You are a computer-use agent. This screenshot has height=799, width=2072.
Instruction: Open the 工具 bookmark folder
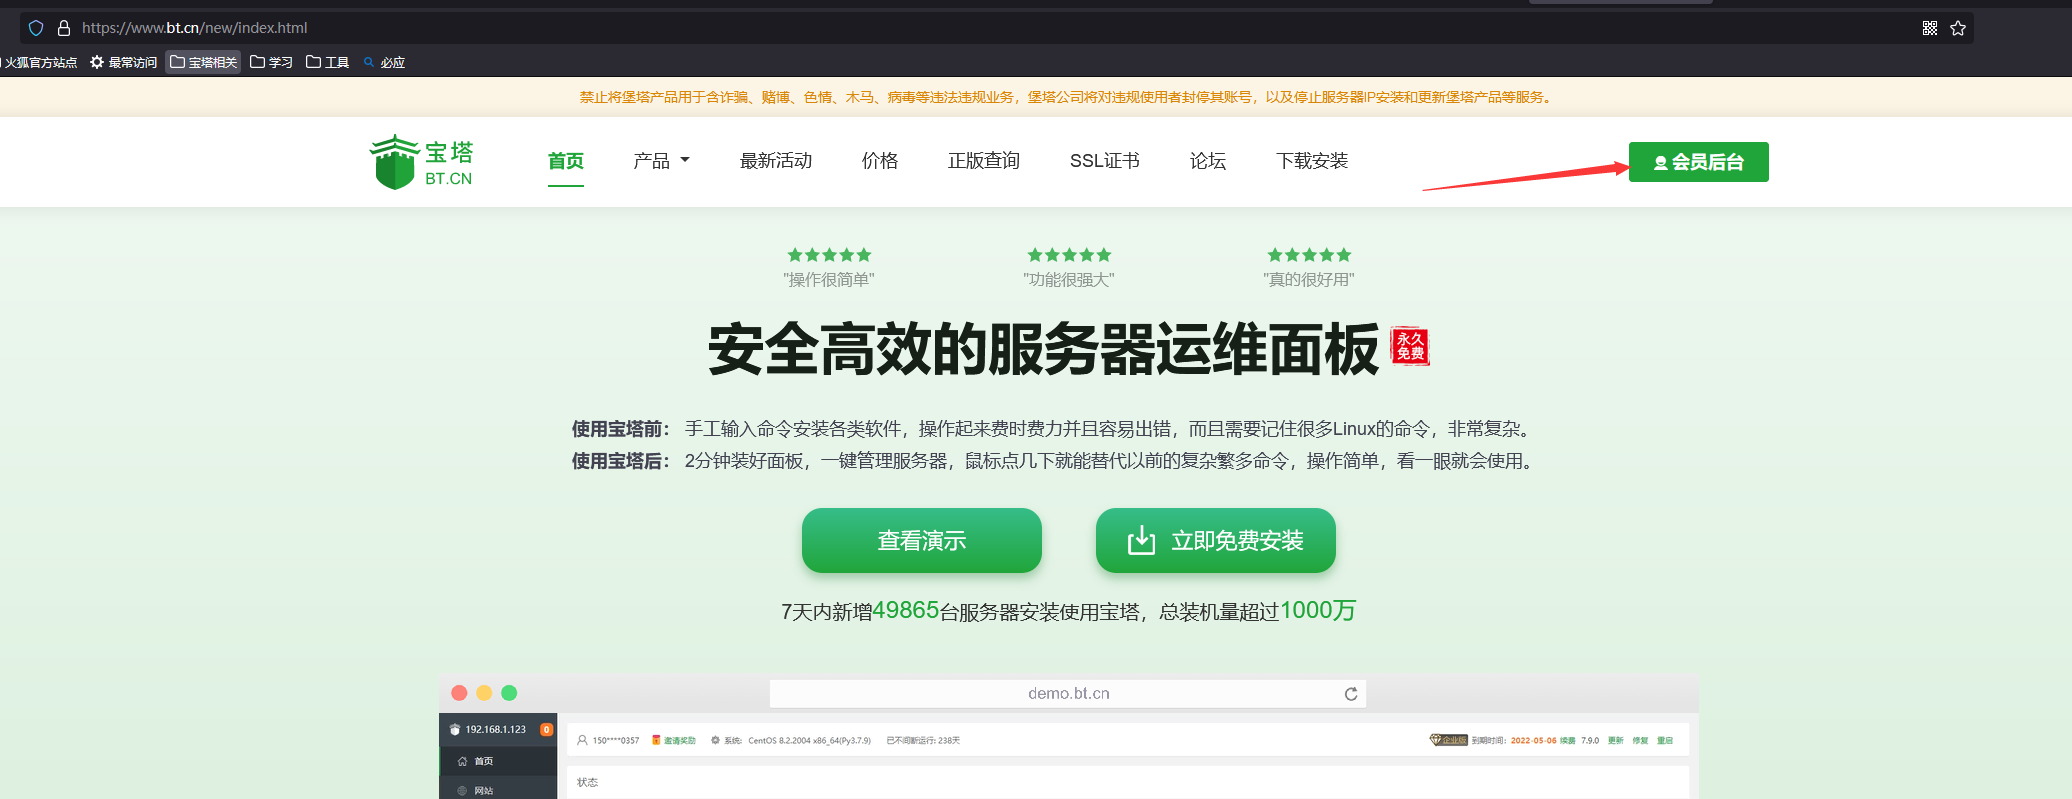(327, 62)
